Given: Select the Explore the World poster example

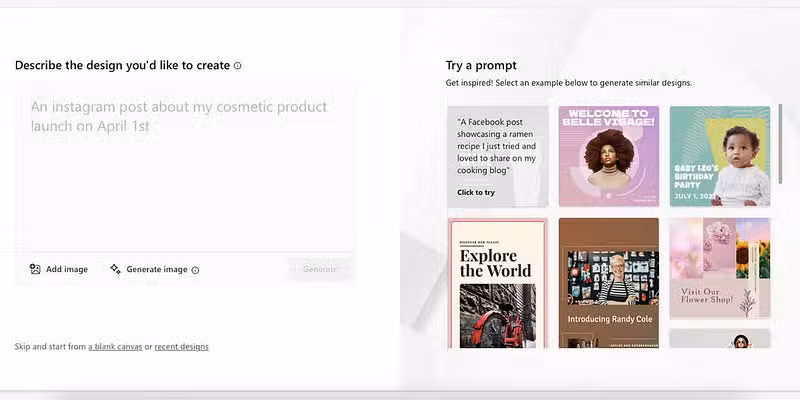Looking at the screenshot, I should [497, 283].
